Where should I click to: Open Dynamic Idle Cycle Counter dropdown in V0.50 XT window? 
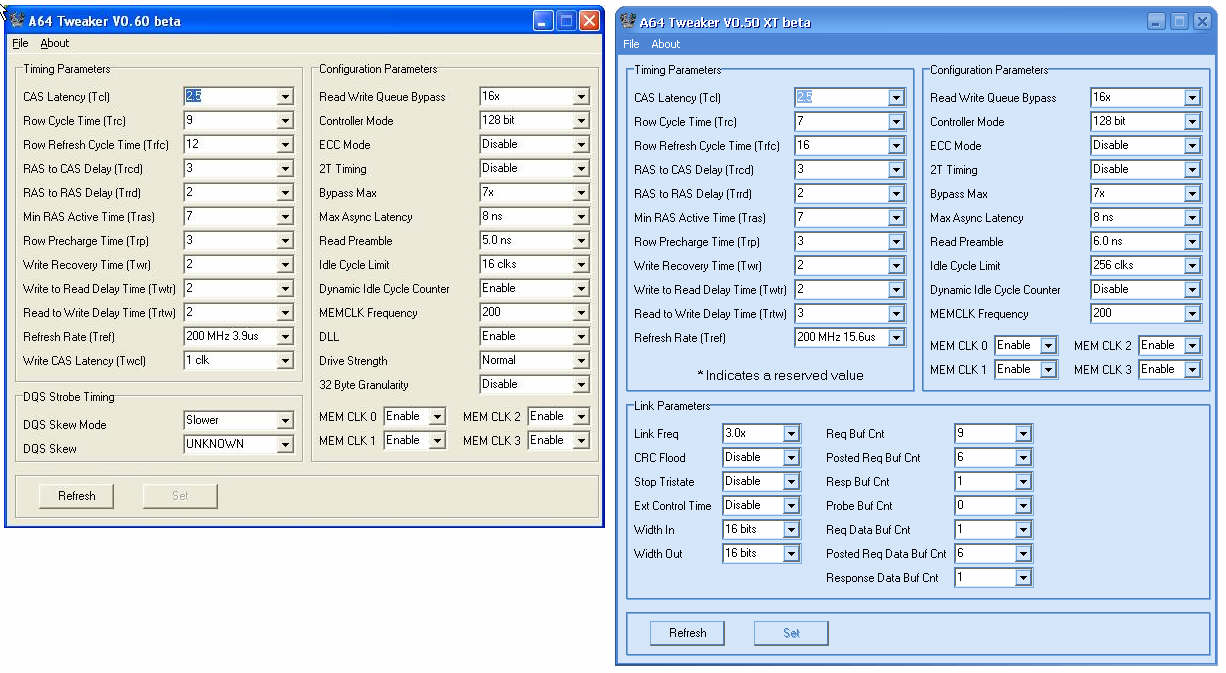1192,290
